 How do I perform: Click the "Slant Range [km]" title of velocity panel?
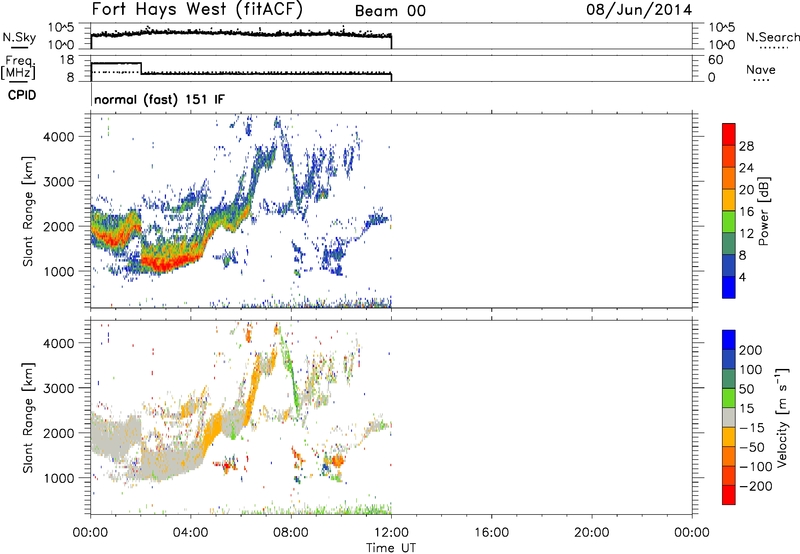click(x=28, y=418)
